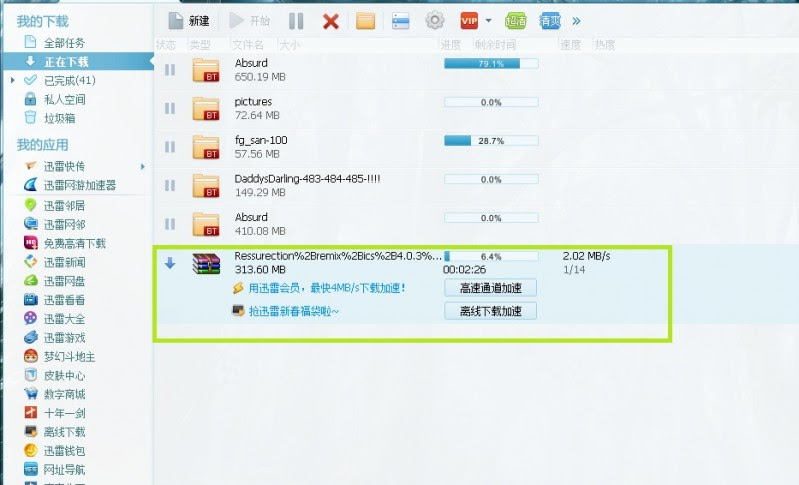Toggle pause icon on the fg_san-100 row

pos(170,147)
